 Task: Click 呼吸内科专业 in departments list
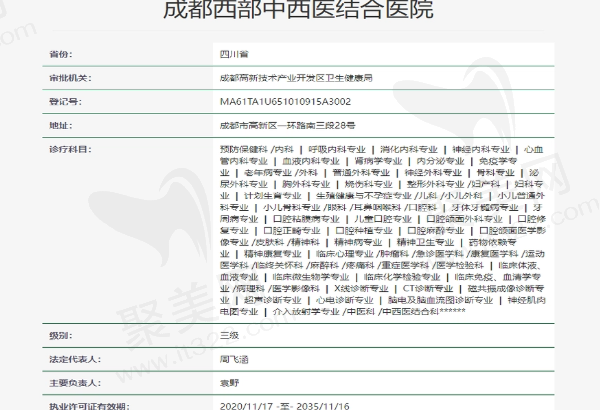point(337,149)
